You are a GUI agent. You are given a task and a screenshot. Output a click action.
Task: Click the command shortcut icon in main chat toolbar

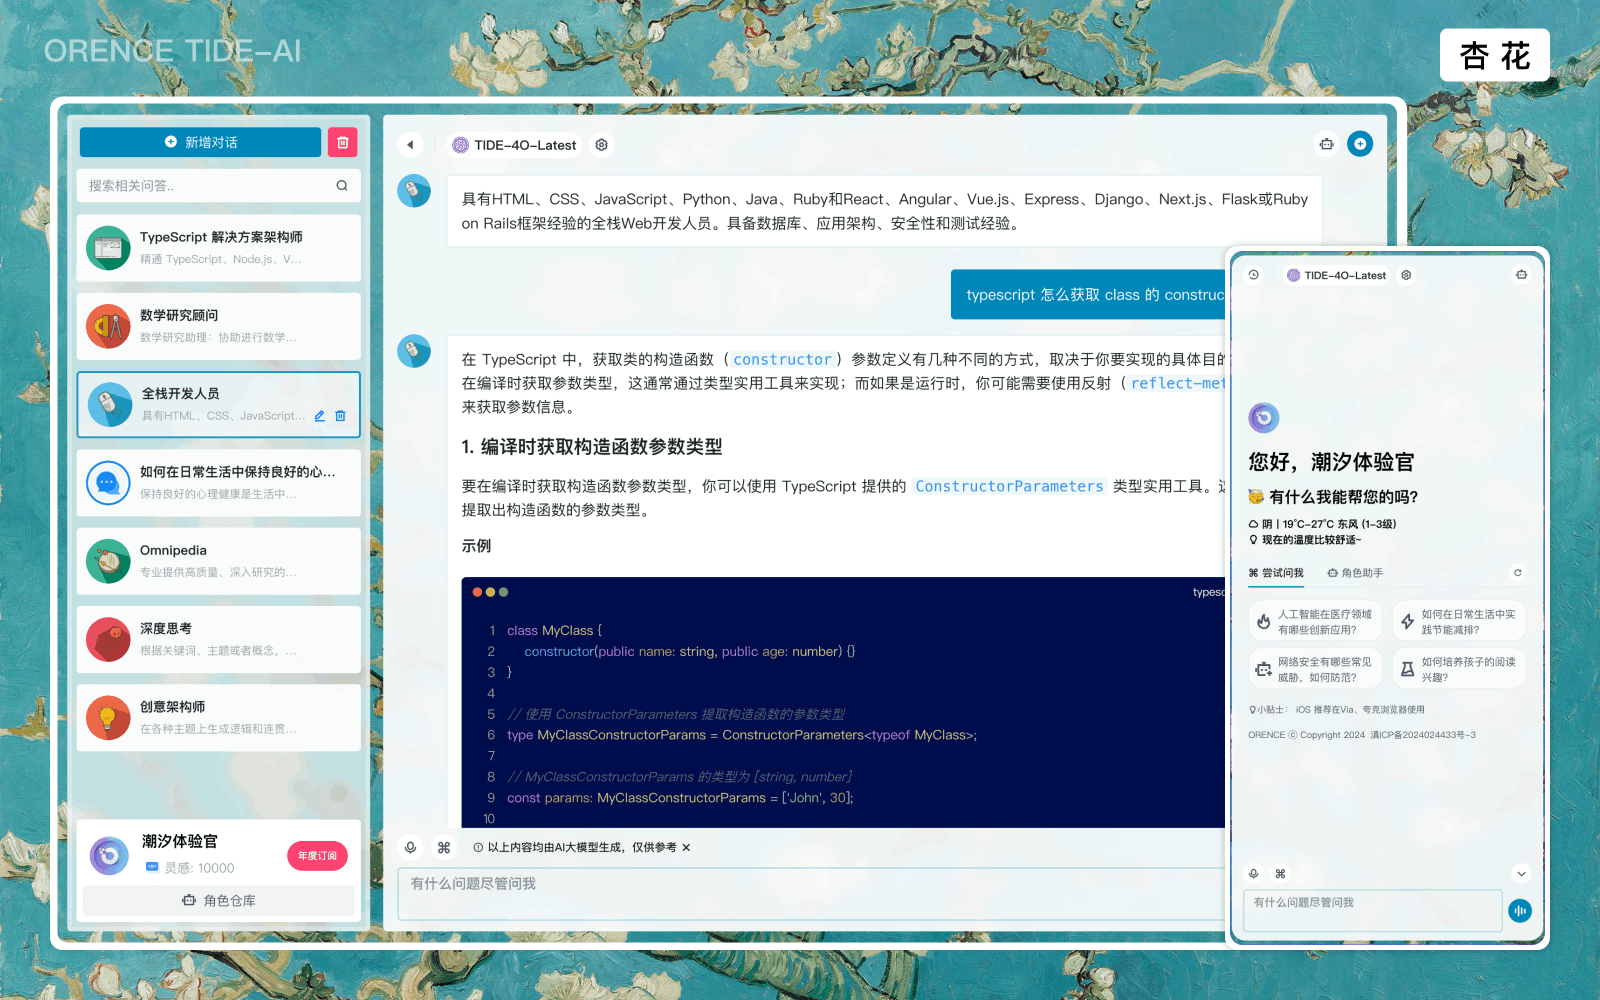coord(444,847)
